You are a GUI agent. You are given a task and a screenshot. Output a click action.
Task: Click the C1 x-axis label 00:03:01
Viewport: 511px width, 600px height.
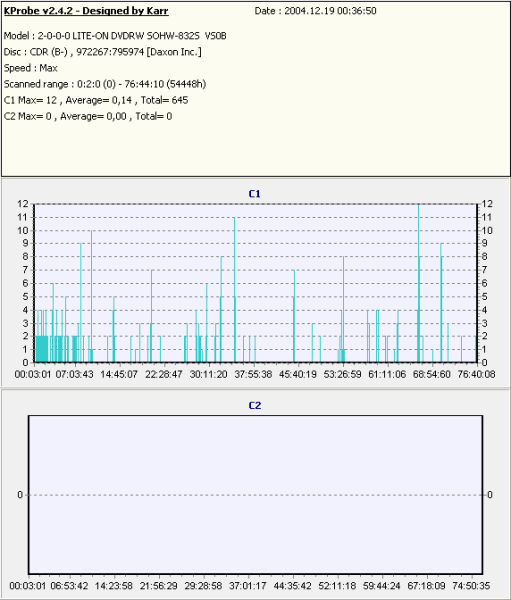(x=33, y=374)
